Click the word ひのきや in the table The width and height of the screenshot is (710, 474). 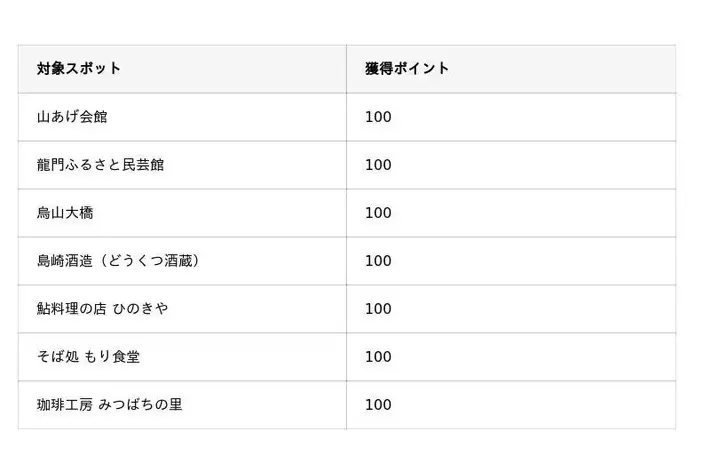(x=140, y=309)
